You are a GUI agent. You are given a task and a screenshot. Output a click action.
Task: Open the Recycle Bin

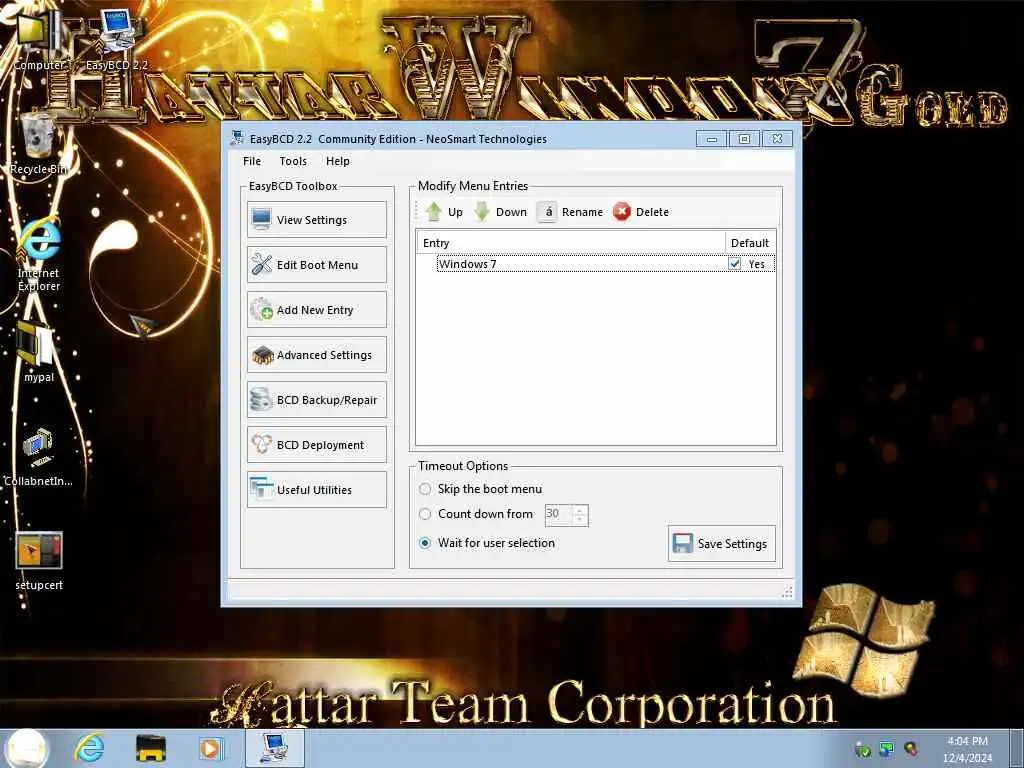tap(39, 144)
